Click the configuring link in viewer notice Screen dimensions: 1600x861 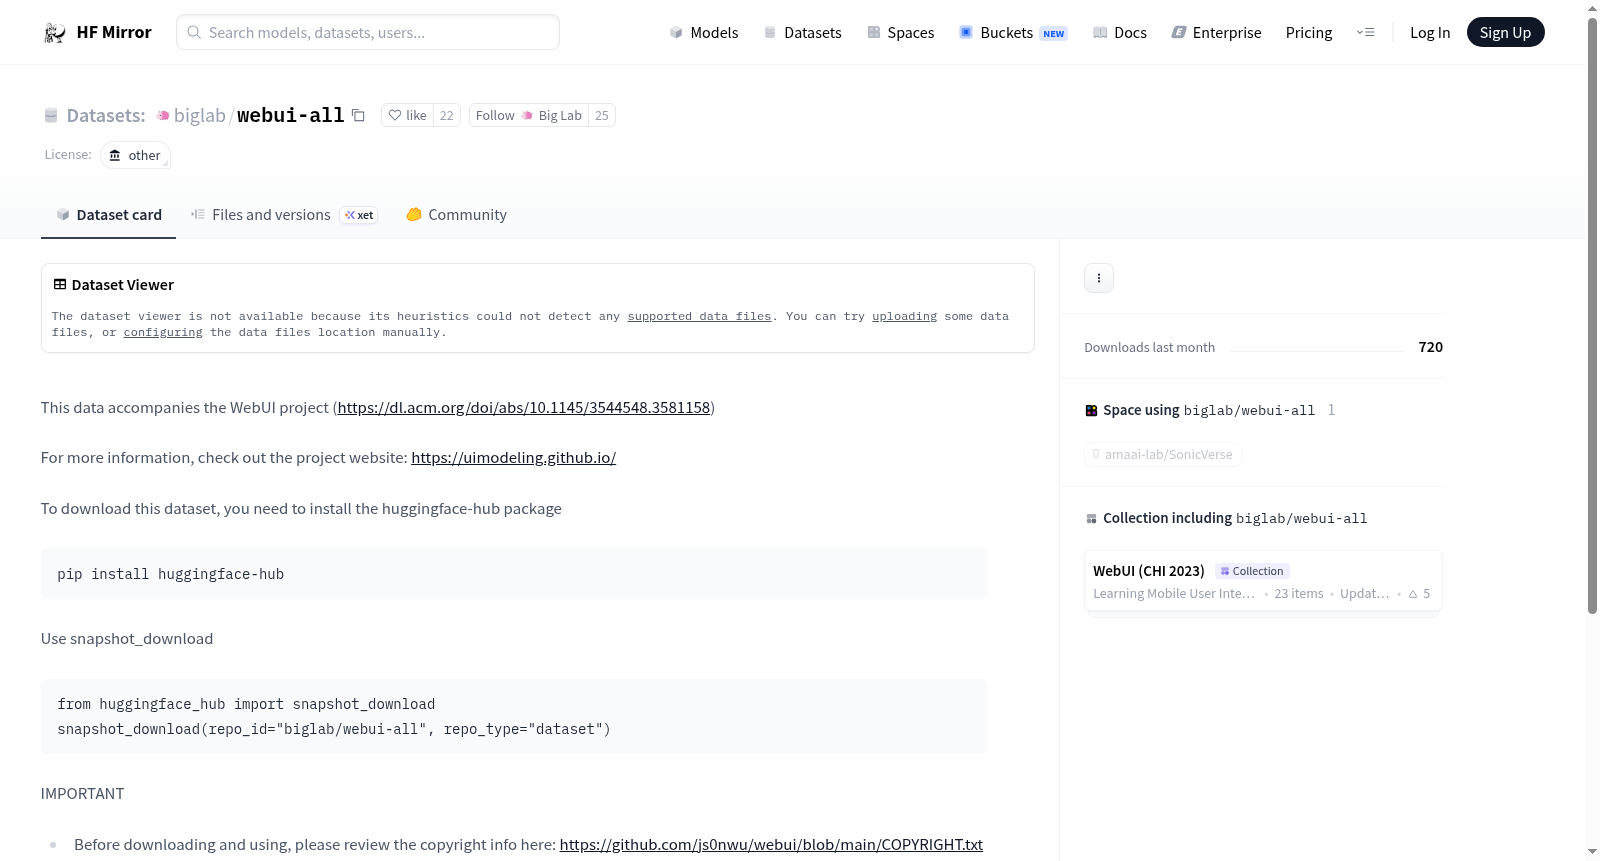[163, 332]
